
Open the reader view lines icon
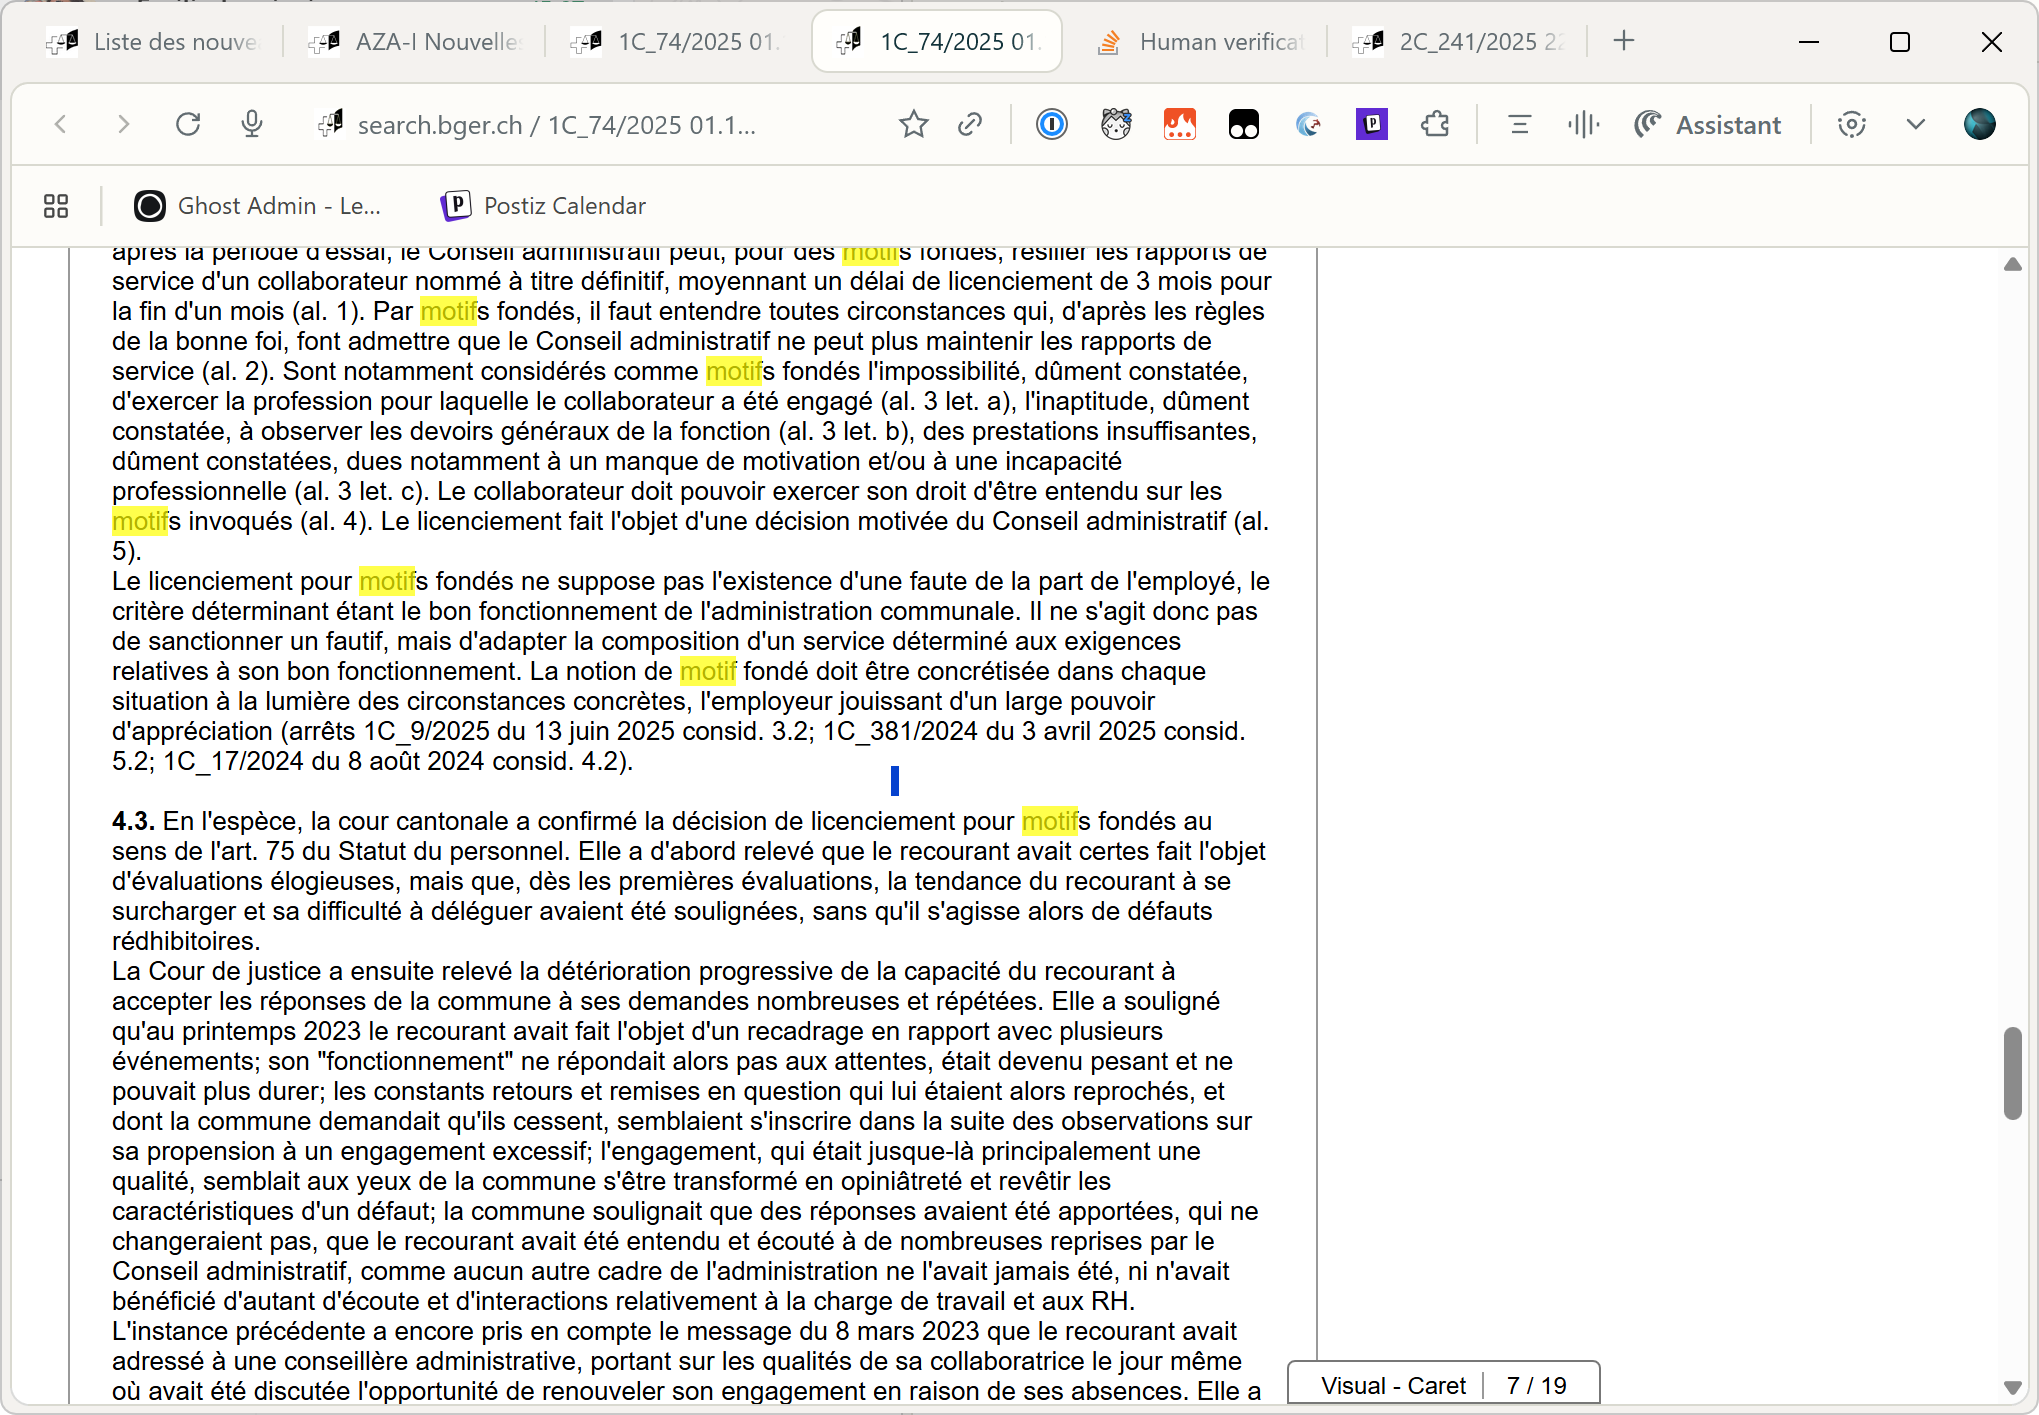1519,124
